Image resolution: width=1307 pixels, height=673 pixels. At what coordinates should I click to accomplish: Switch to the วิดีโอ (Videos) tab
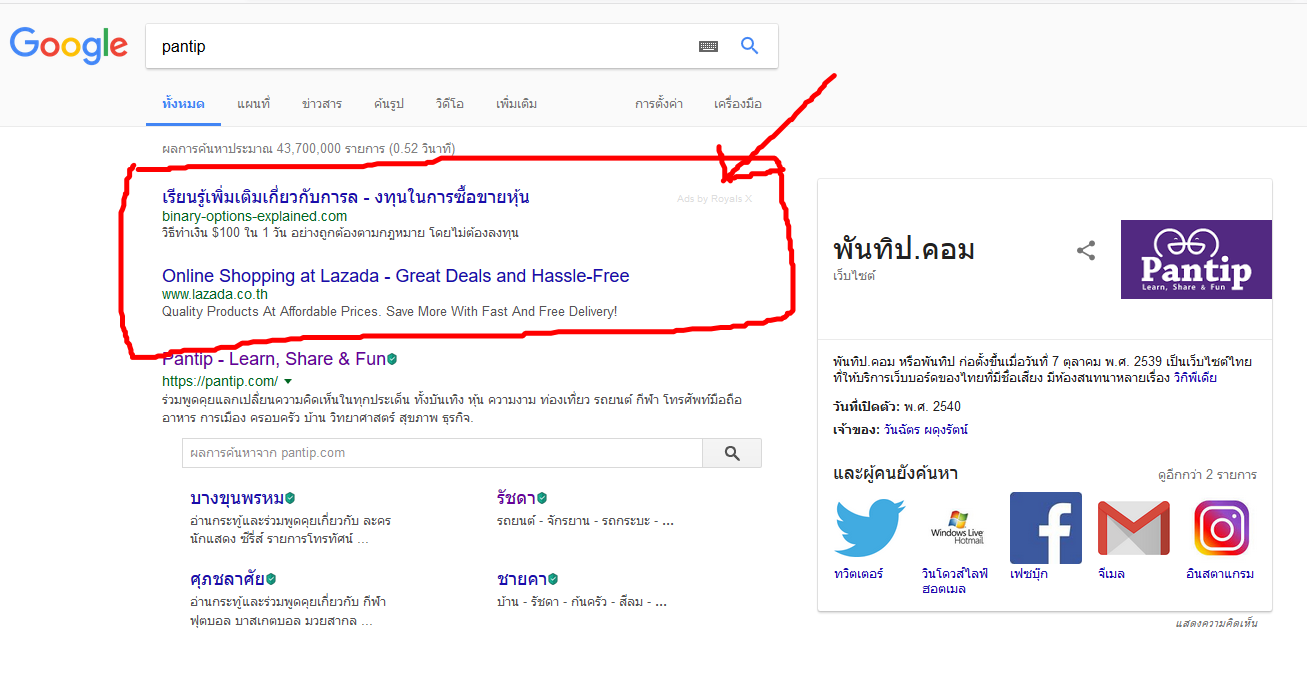[450, 104]
